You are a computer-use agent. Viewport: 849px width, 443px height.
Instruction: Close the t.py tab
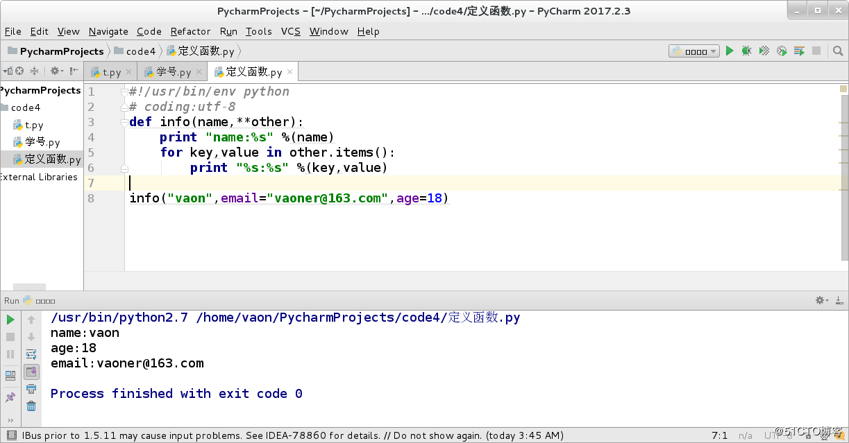coord(128,71)
